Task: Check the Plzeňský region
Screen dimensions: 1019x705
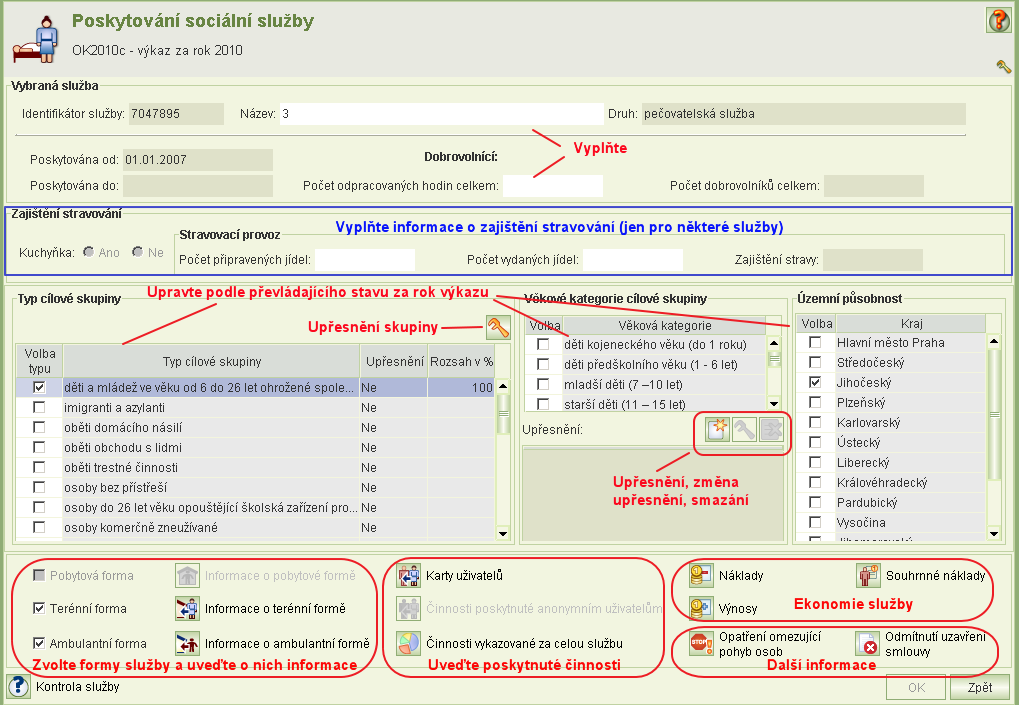Action: tap(815, 402)
